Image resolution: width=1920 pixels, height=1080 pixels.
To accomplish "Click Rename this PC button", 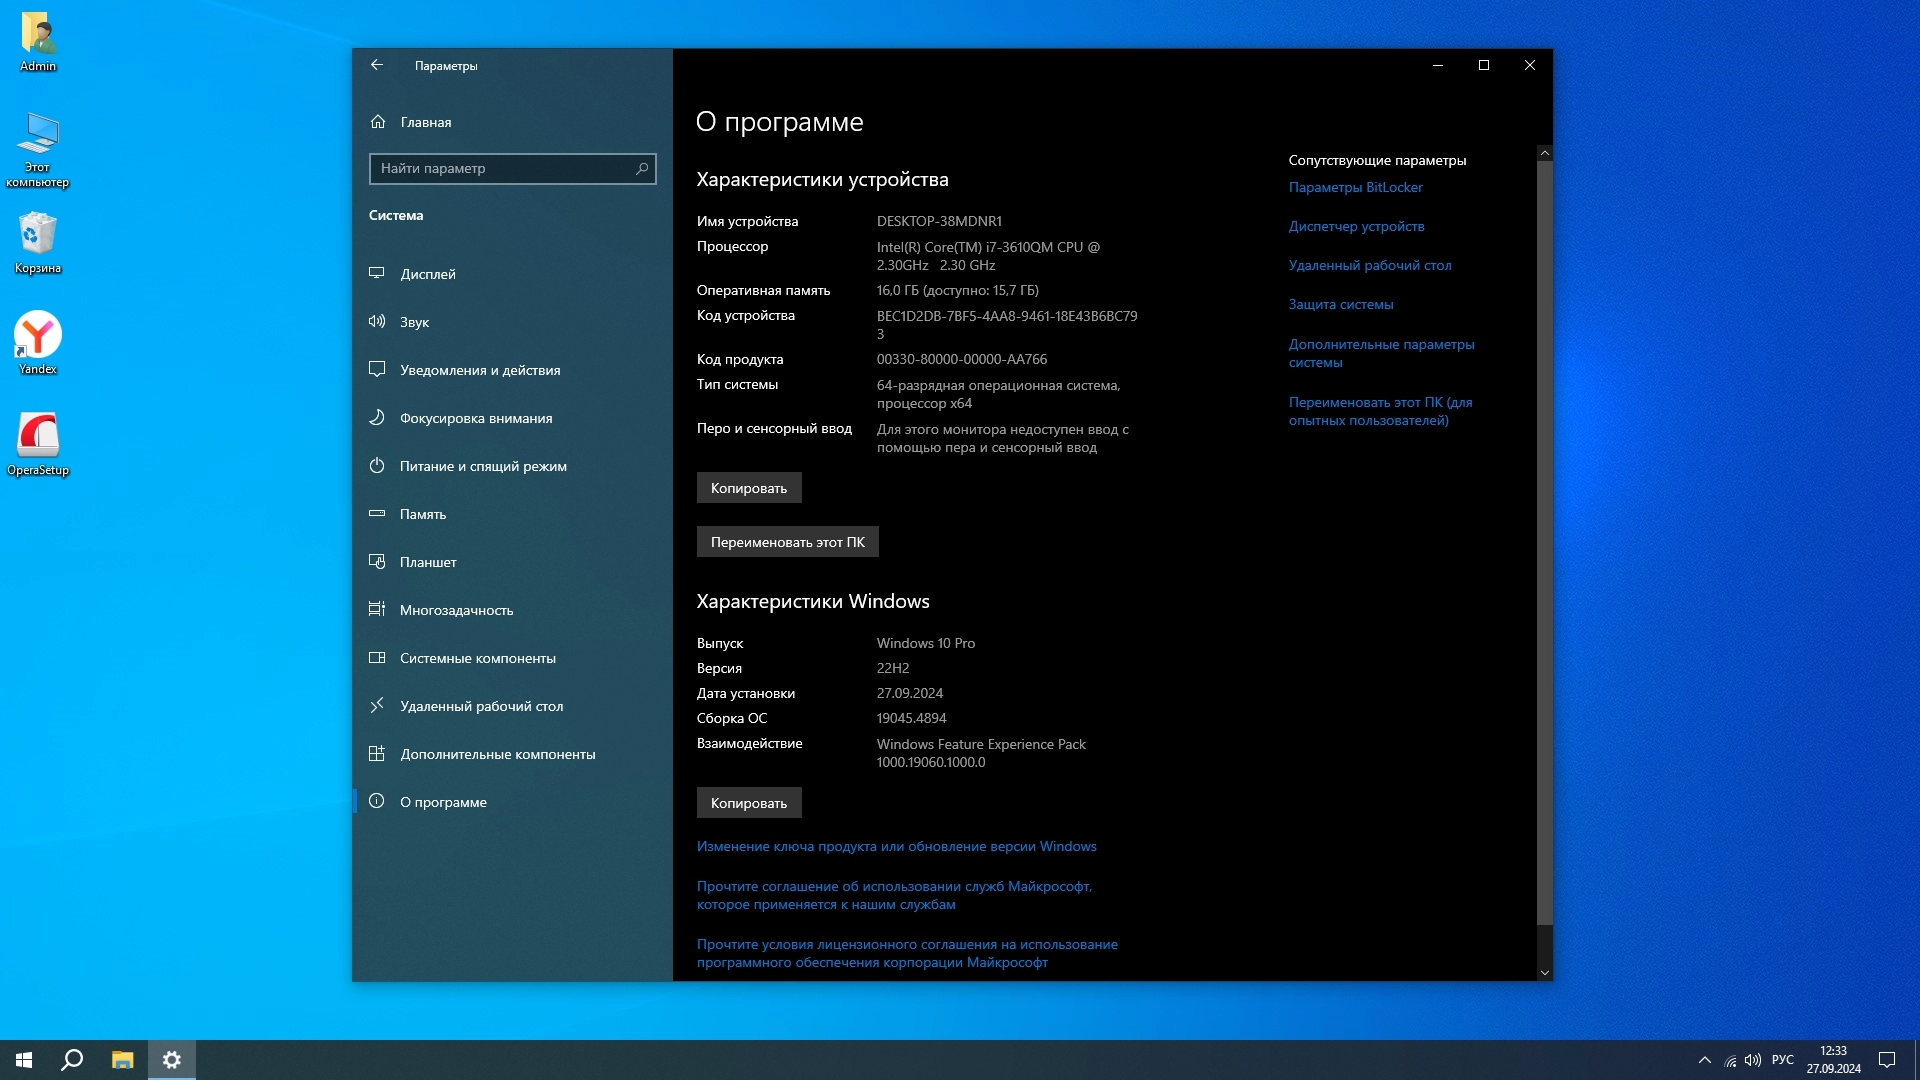I will [x=787, y=542].
